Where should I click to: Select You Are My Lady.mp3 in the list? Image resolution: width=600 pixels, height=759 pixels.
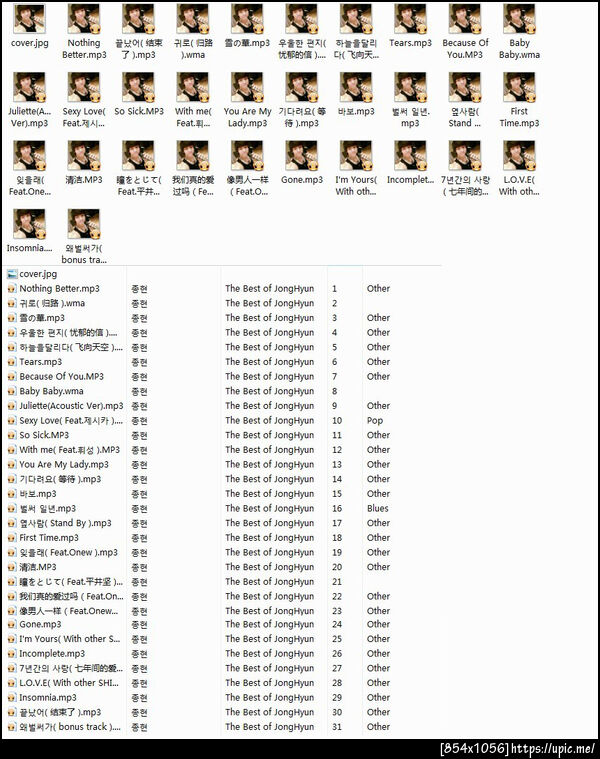coord(64,465)
